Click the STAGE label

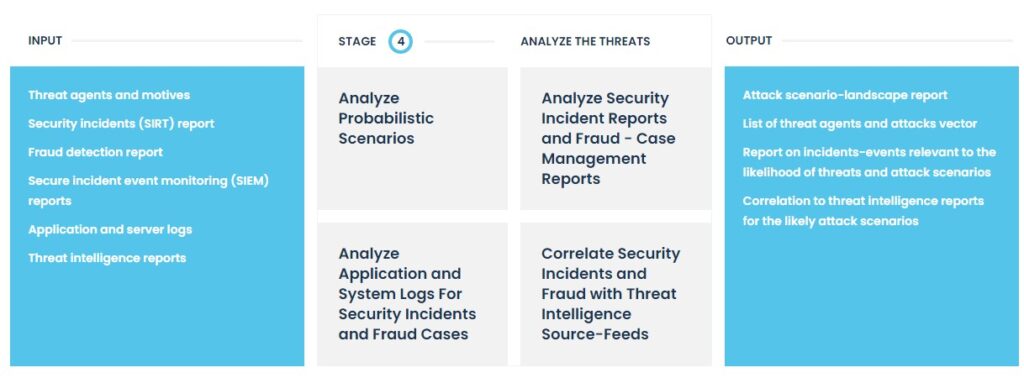tap(357, 41)
